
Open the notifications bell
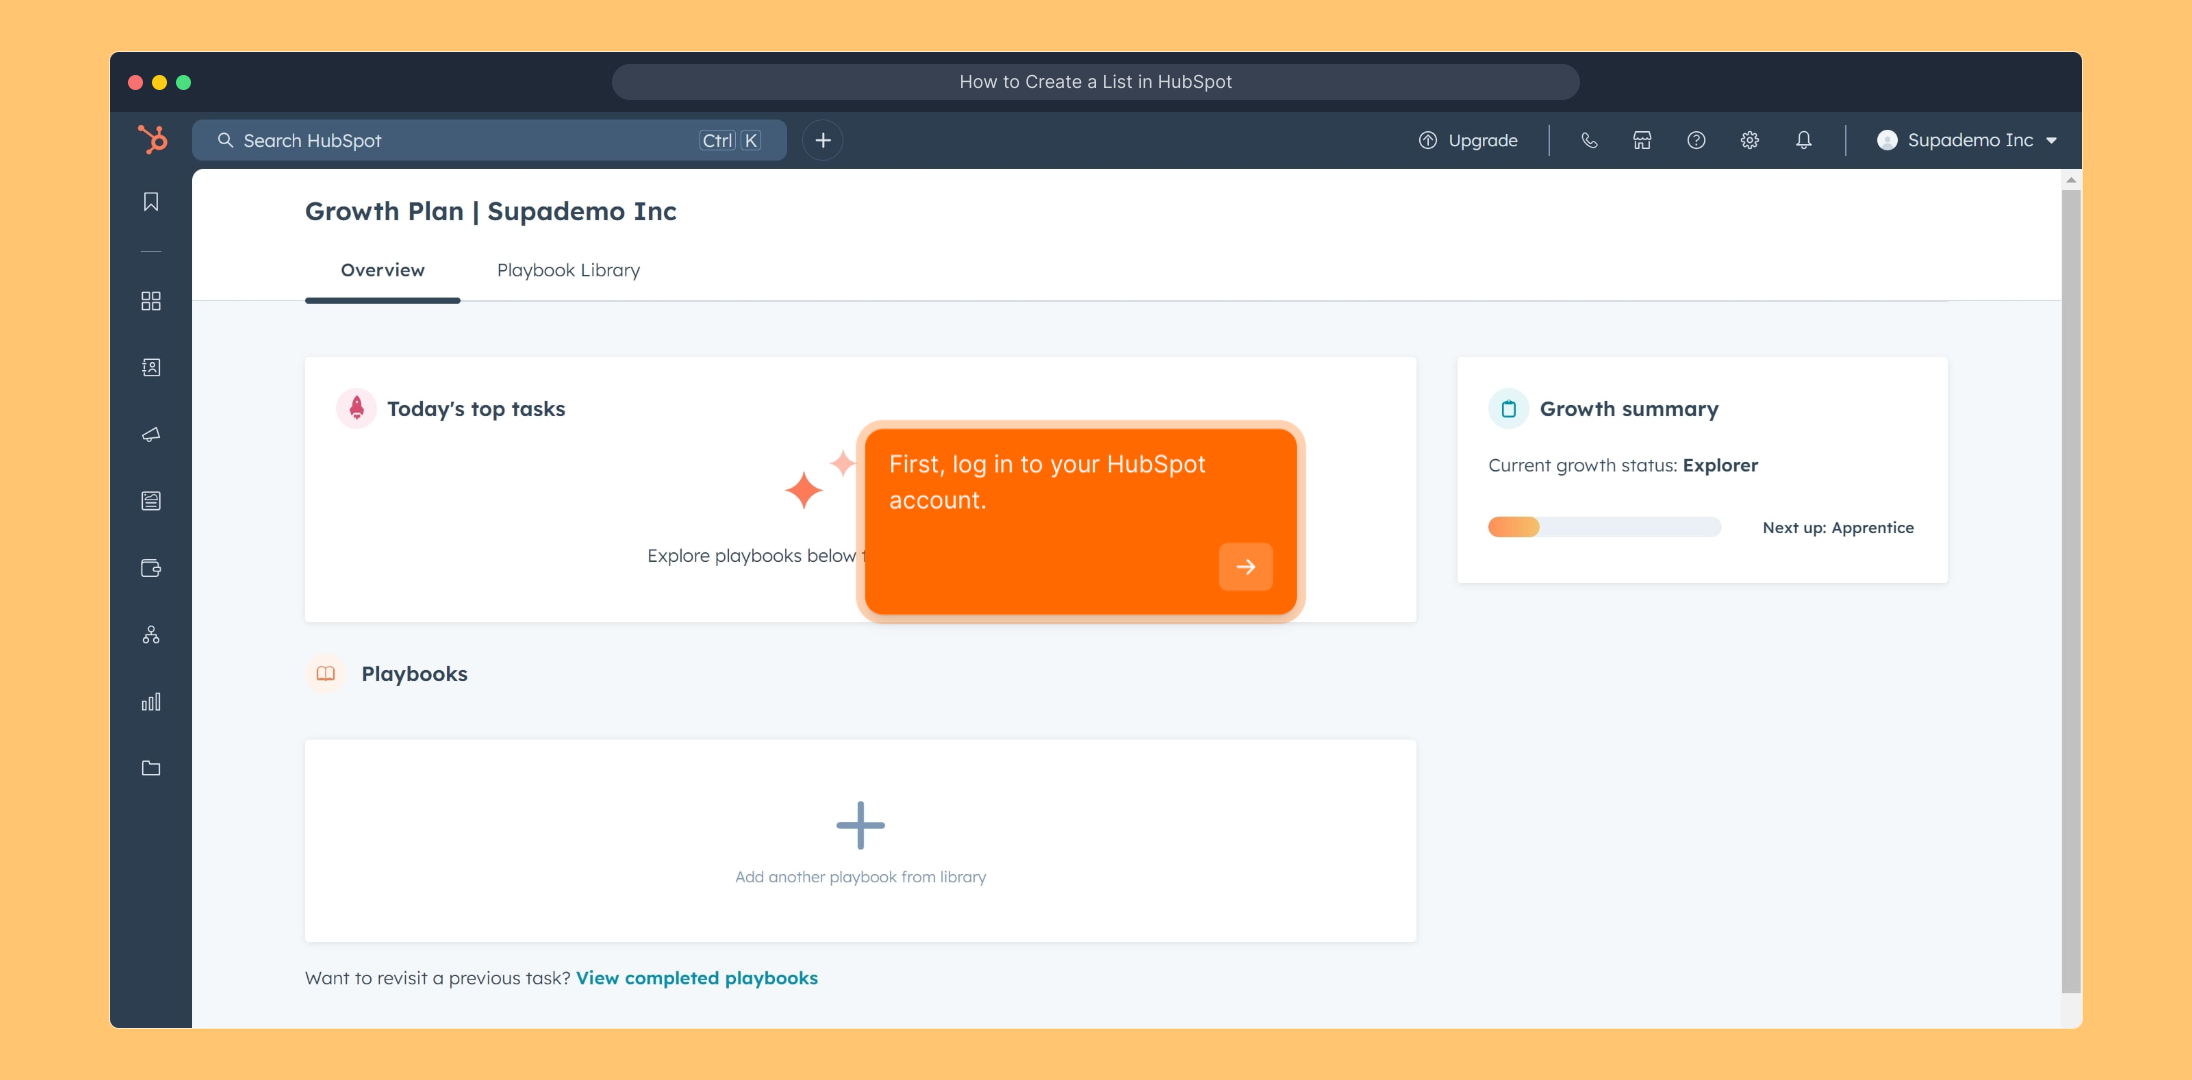1803,140
